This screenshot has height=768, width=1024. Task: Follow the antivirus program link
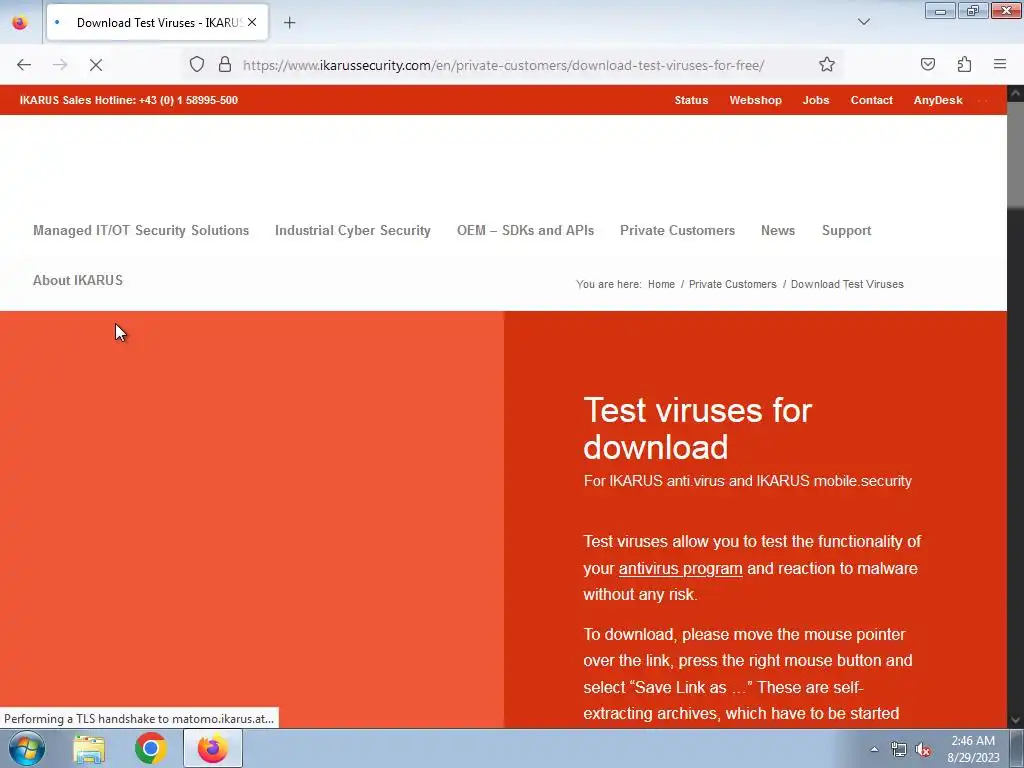680,568
